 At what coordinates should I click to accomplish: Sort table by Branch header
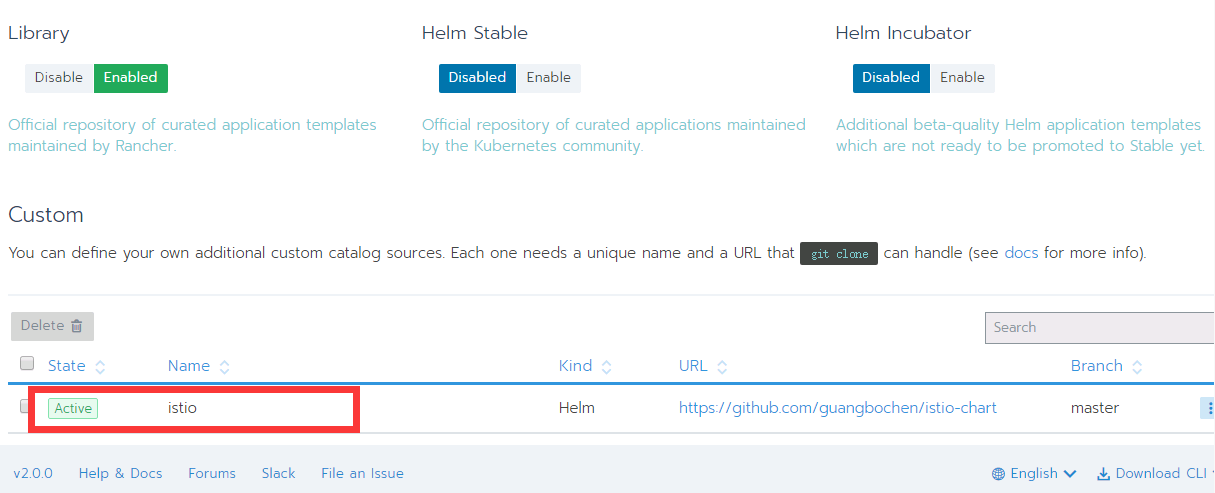[x=1097, y=366]
